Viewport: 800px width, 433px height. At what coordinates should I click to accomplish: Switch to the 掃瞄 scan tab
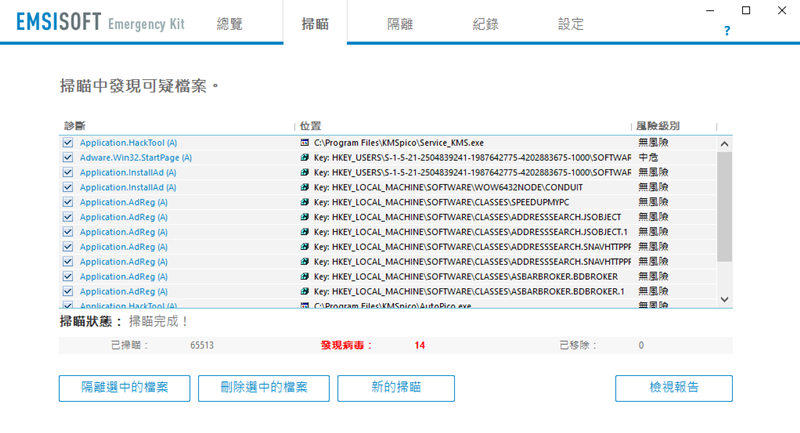click(x=315, y=24)
